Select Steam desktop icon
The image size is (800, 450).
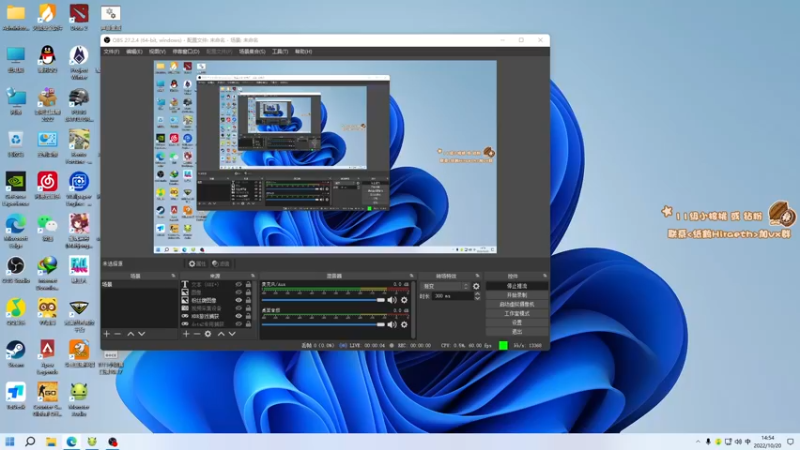[16, 354]
